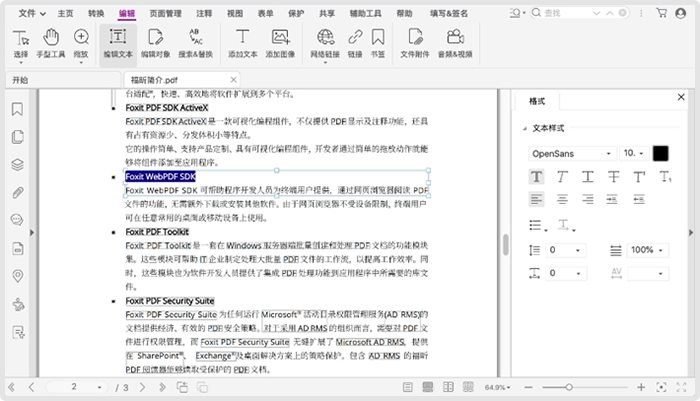Collapse the 文本样式 section
The height and width of the screenshot is (401, 700).
click(525, 129)
